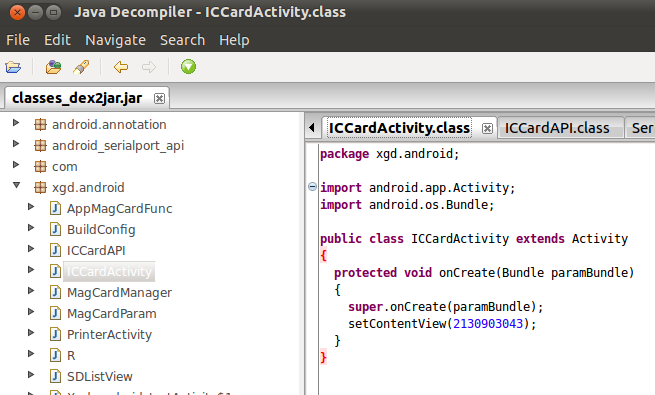The height and width of the screenshot is (395, 655).
Task: Expand the com package node
Action: click(16, 165)
